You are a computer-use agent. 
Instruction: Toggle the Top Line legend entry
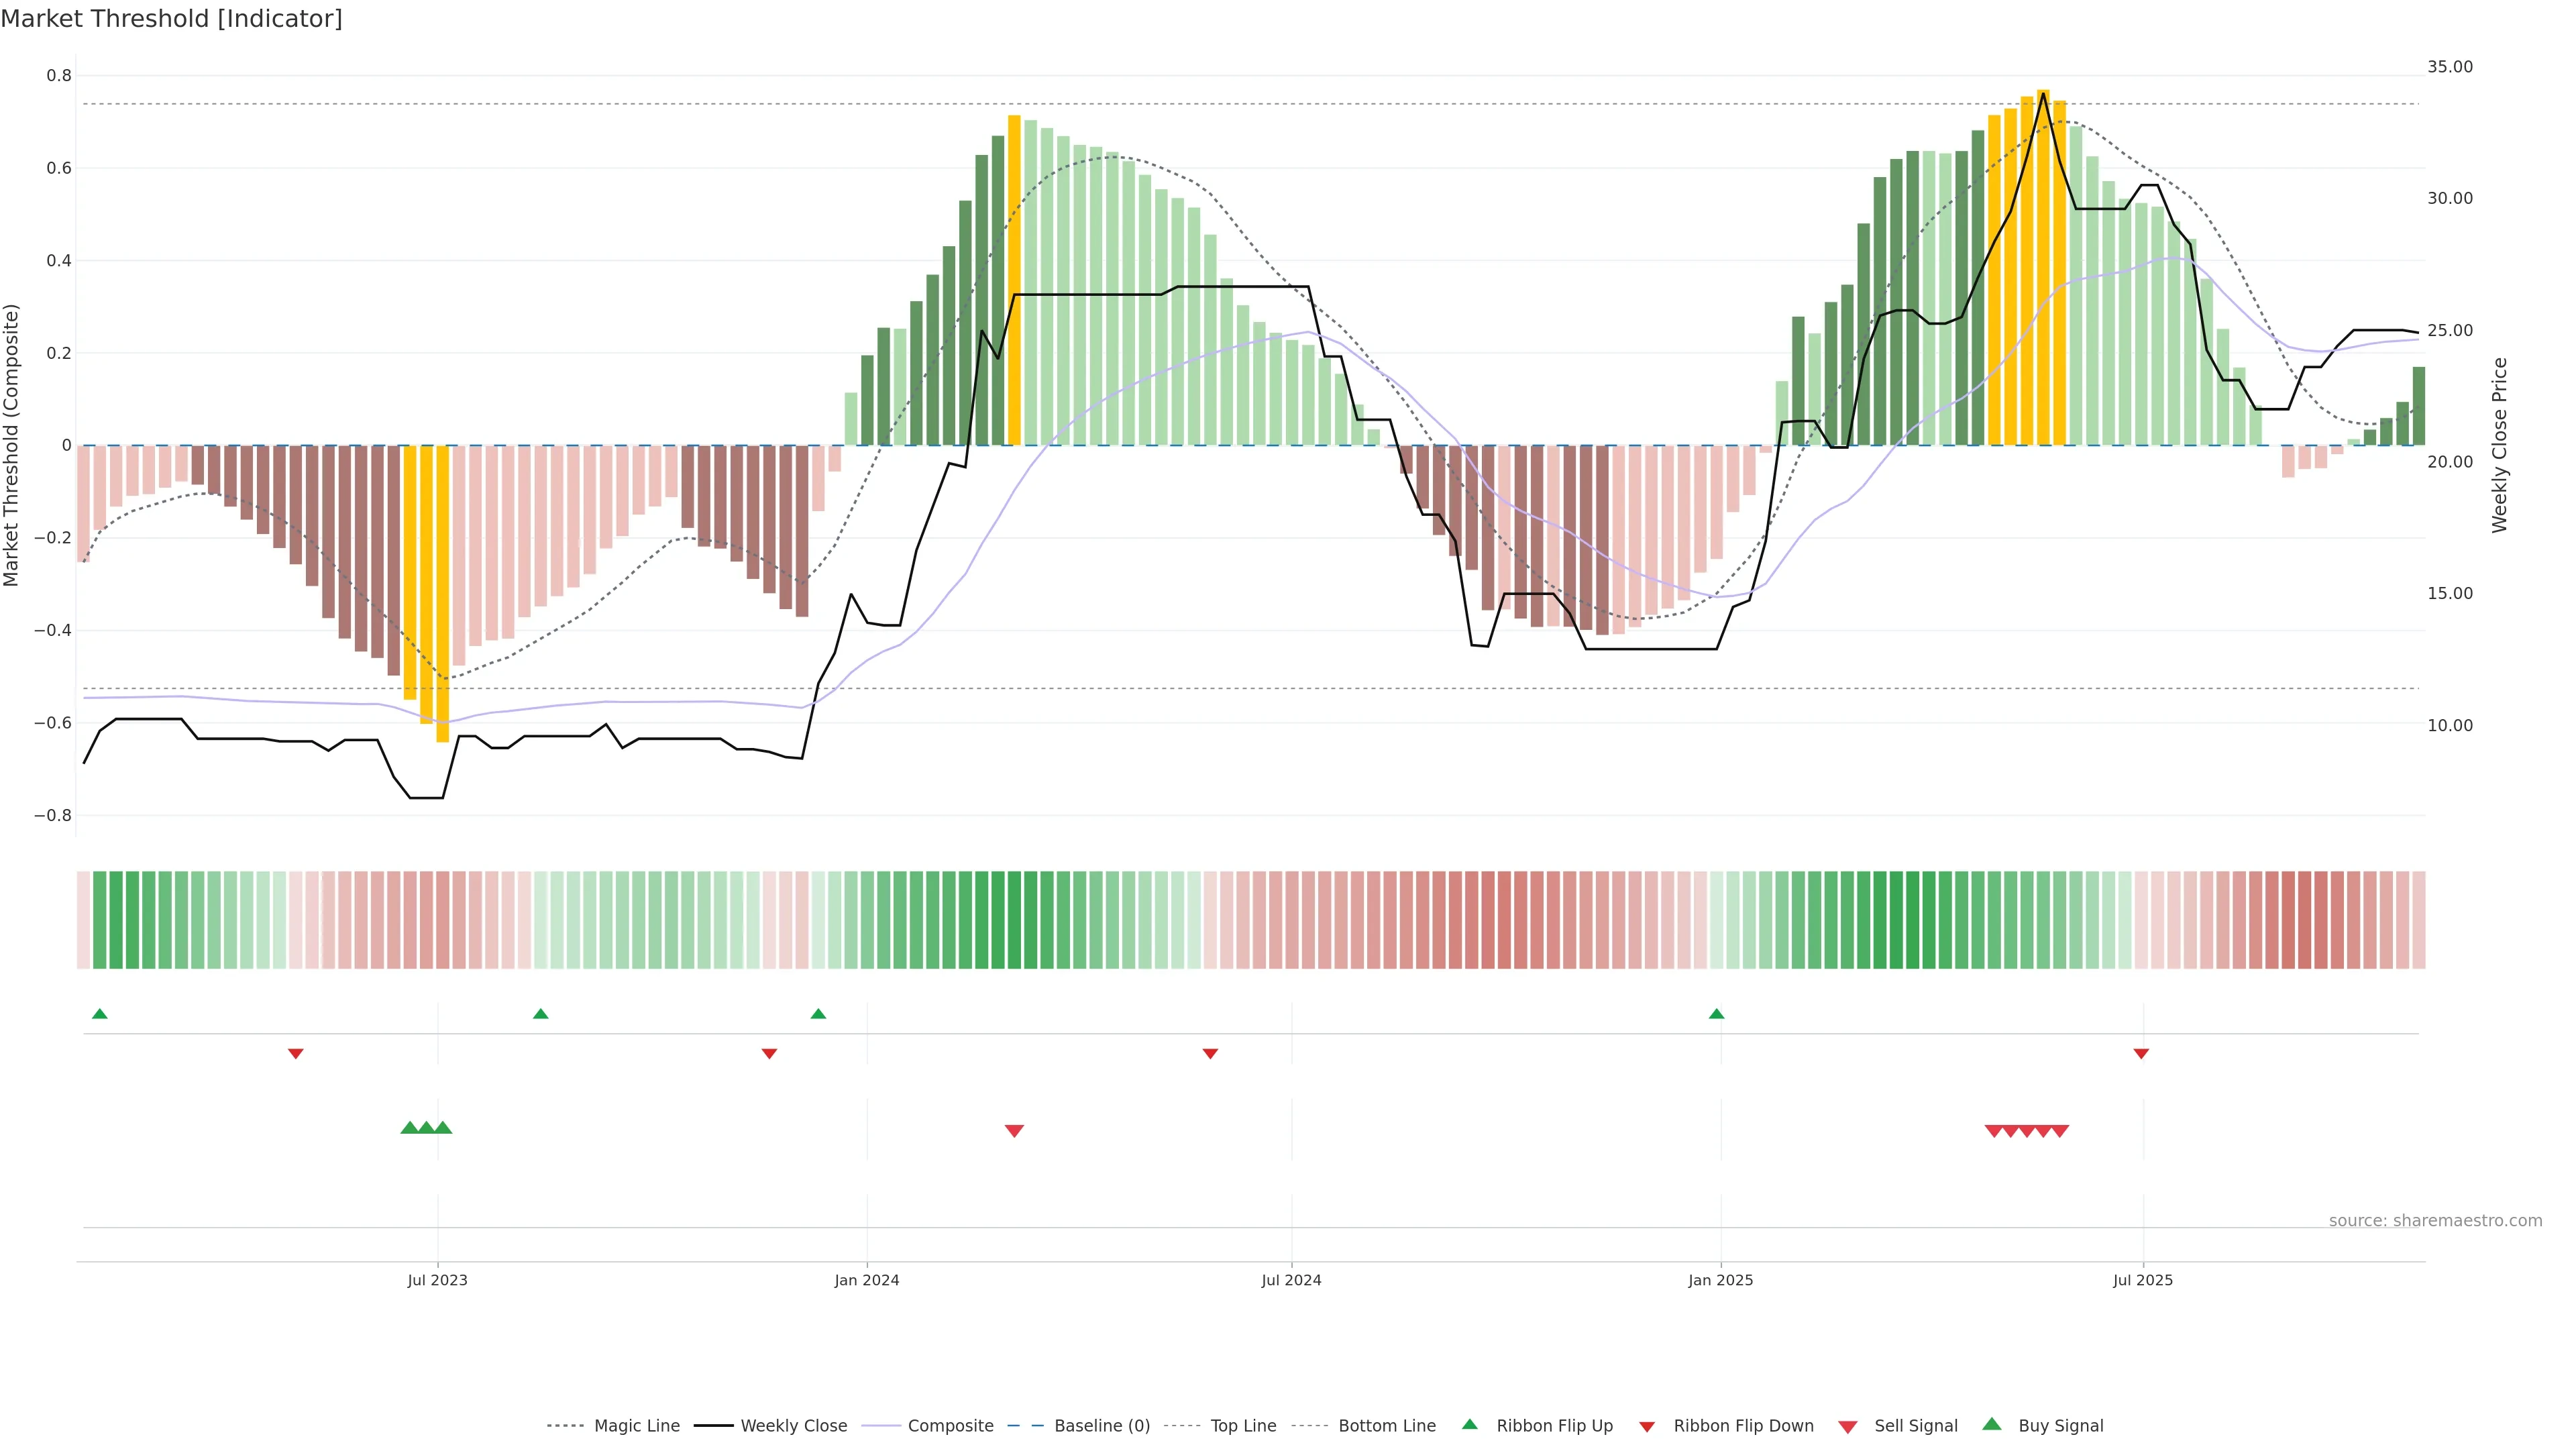click(1243, 1426)
